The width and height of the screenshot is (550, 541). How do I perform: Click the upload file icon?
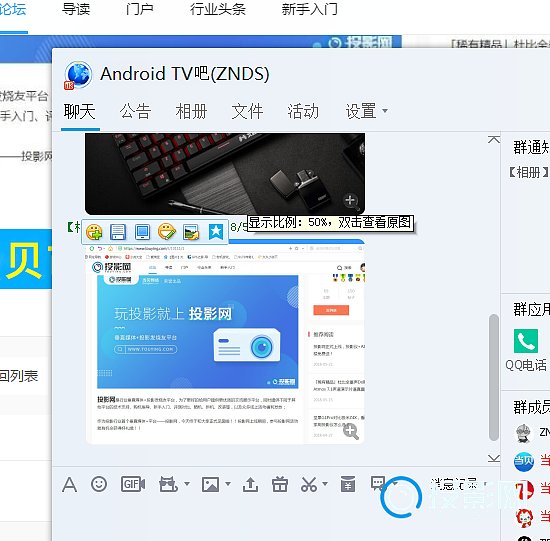[x=250, y=485]
